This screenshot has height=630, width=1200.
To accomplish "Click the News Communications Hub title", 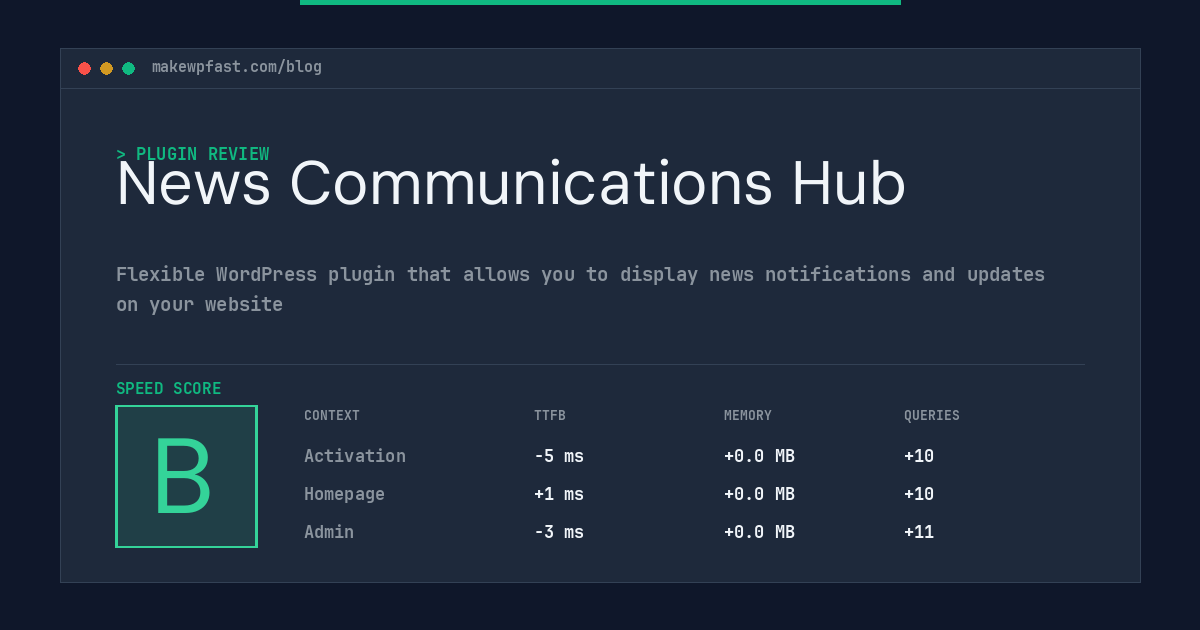I will [x=511, y=184].
